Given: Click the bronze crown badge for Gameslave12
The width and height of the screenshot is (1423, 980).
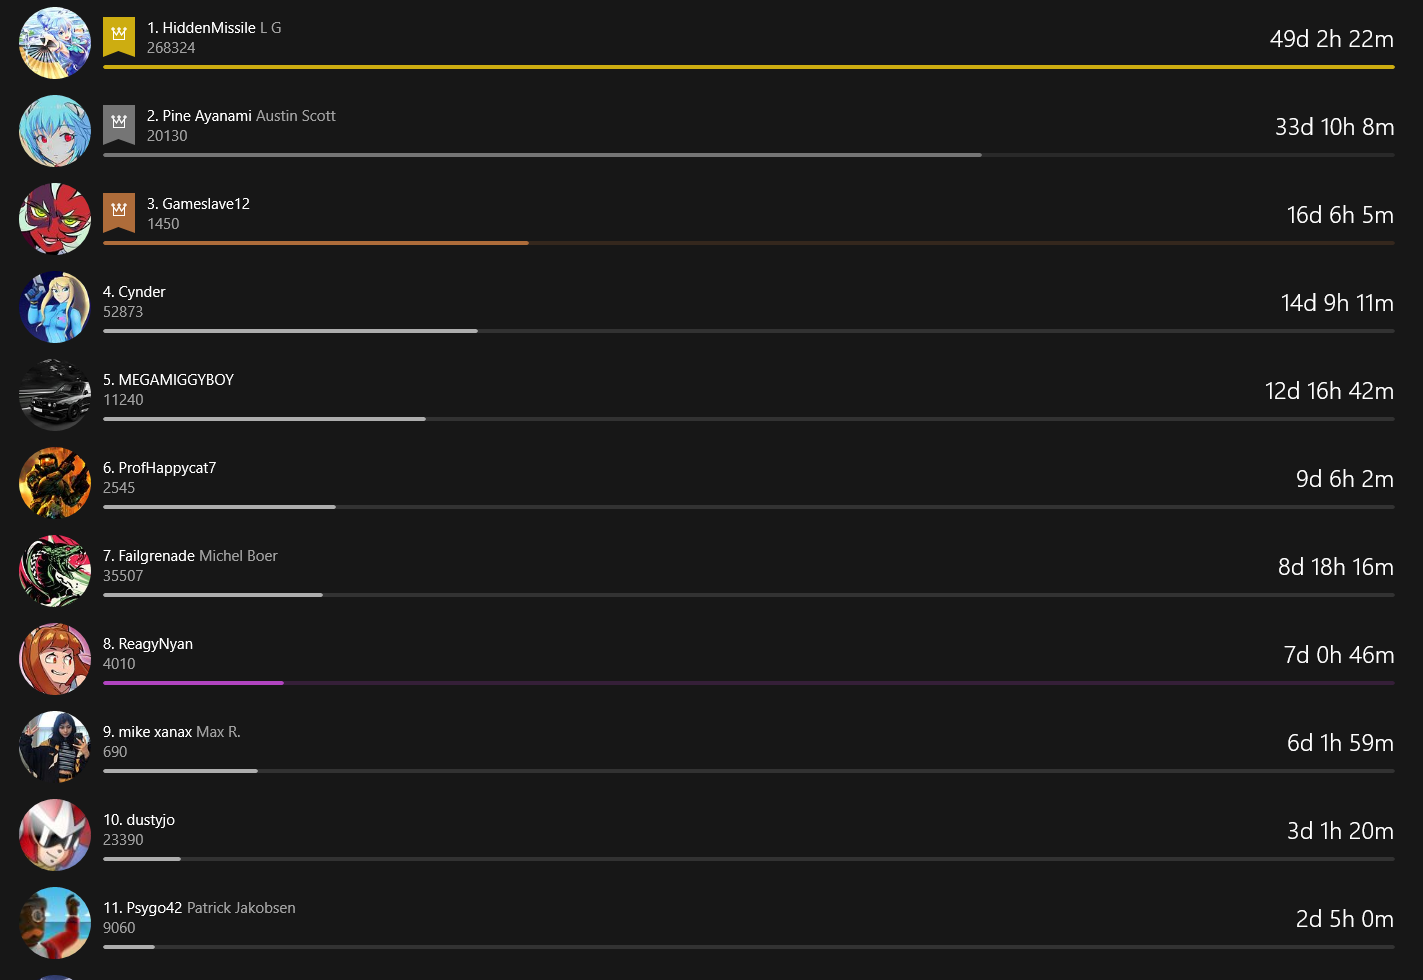Looking at the screenshot, I should [119, 212].
